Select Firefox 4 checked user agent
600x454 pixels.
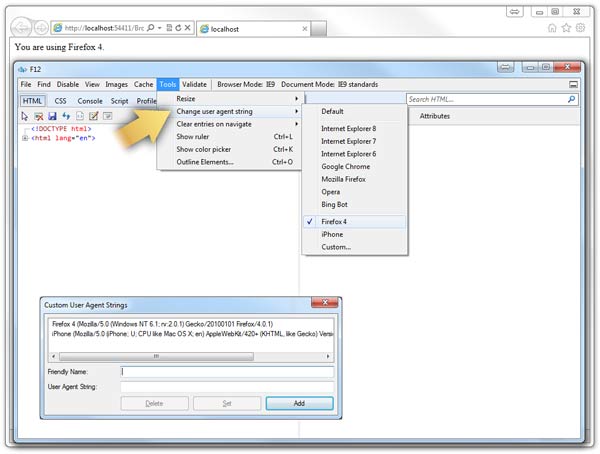355,222
